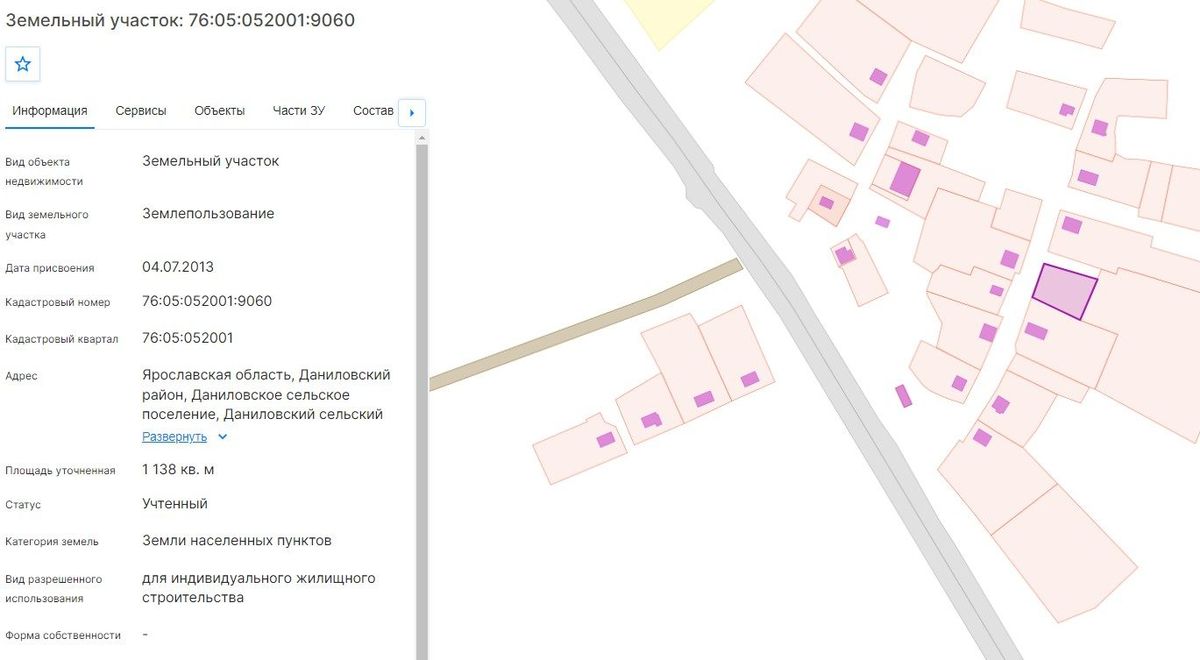
Task: Click the number in the Кадастровый номер row
Action: 207,301
